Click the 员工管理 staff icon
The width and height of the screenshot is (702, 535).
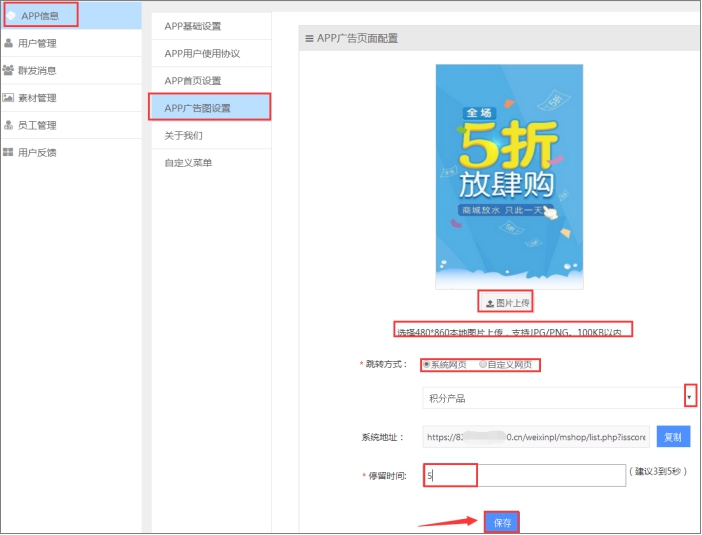pos(8,125)
